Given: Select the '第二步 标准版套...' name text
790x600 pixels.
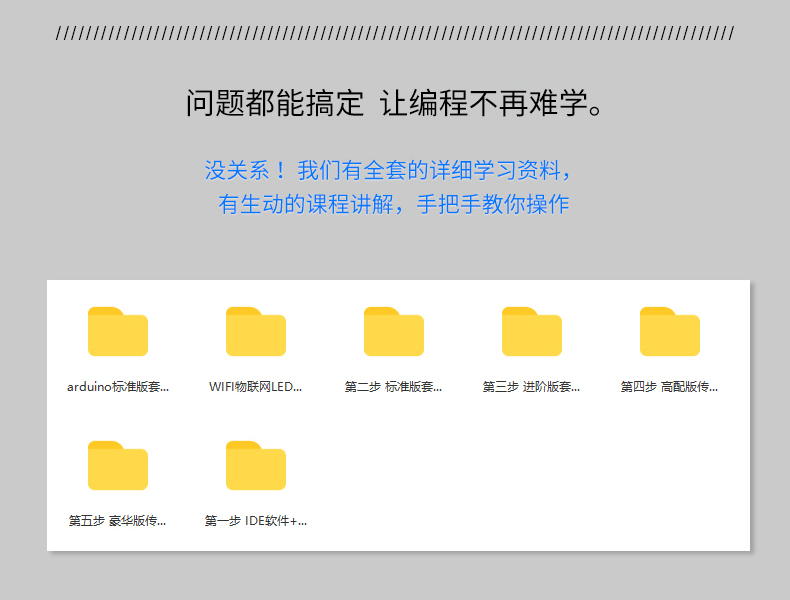Looking at the screenshot, I should pos(394,387).
